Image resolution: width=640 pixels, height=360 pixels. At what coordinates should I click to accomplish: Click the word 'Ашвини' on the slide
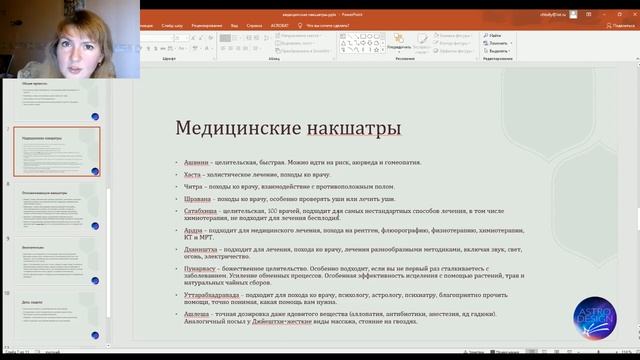coord(196,162)
